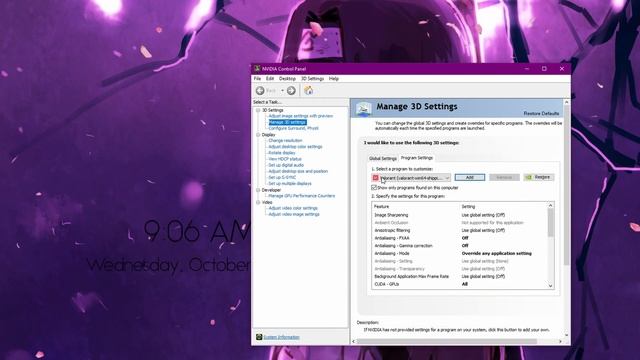Open Change resolution task

(285, 140)
